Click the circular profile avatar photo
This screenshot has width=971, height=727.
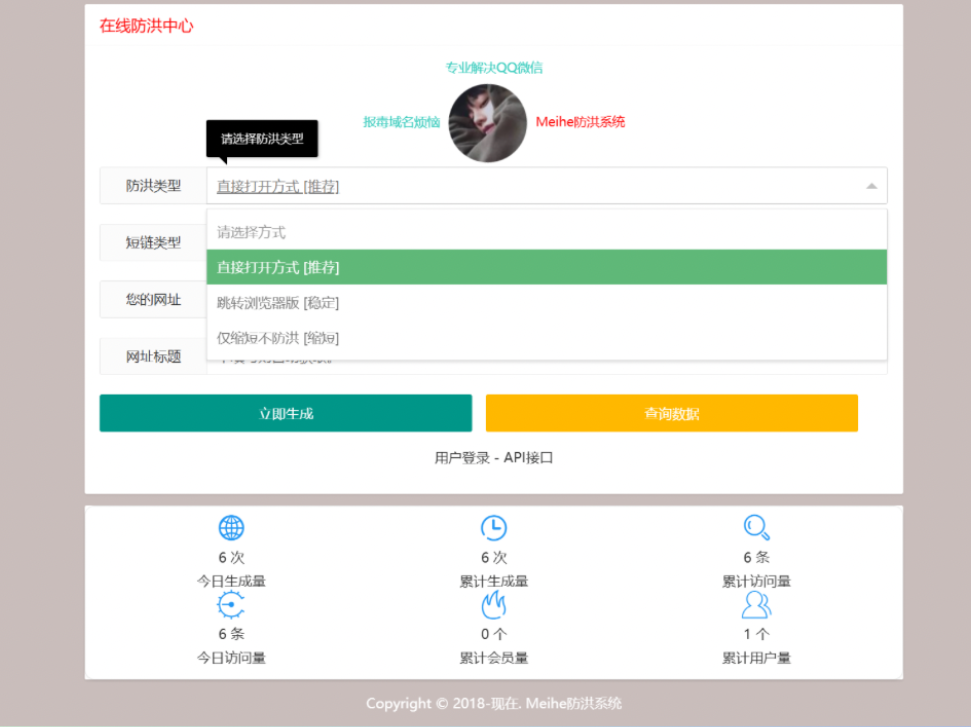click(487, 123)
